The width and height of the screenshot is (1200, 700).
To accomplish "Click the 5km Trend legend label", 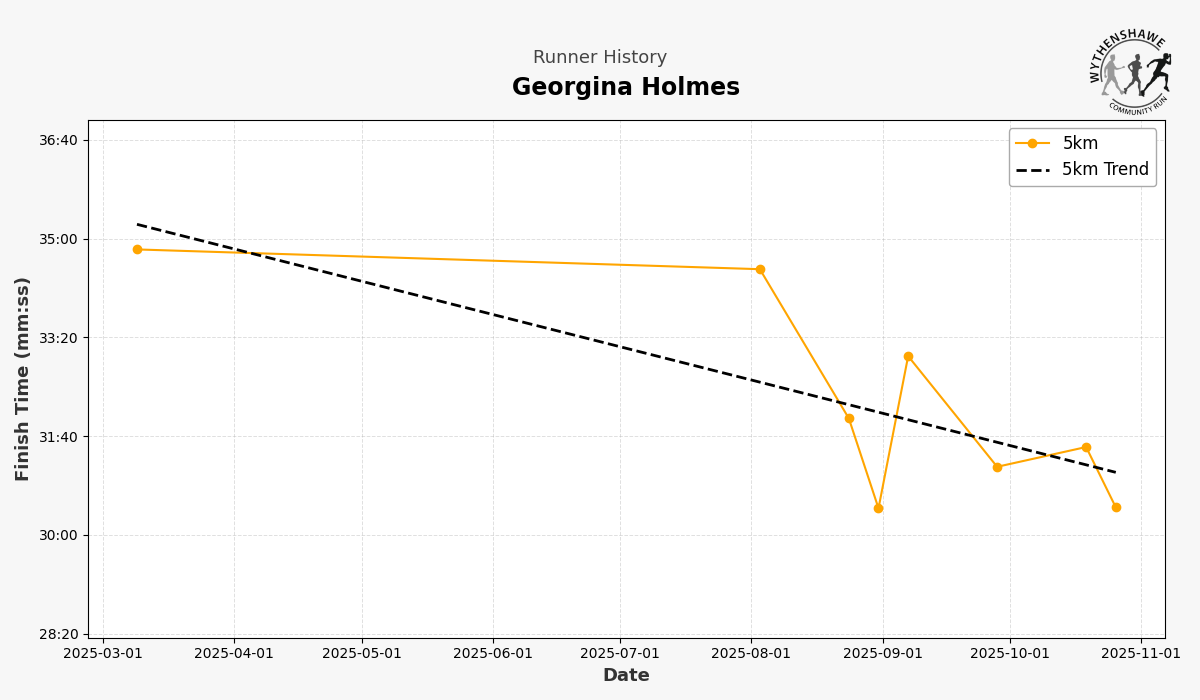I will (x=1105, y=170).
